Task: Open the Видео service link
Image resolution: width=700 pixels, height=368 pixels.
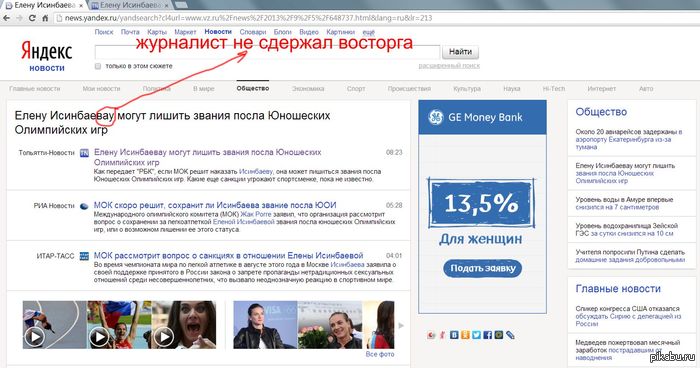Action: (x=309, y=32)
